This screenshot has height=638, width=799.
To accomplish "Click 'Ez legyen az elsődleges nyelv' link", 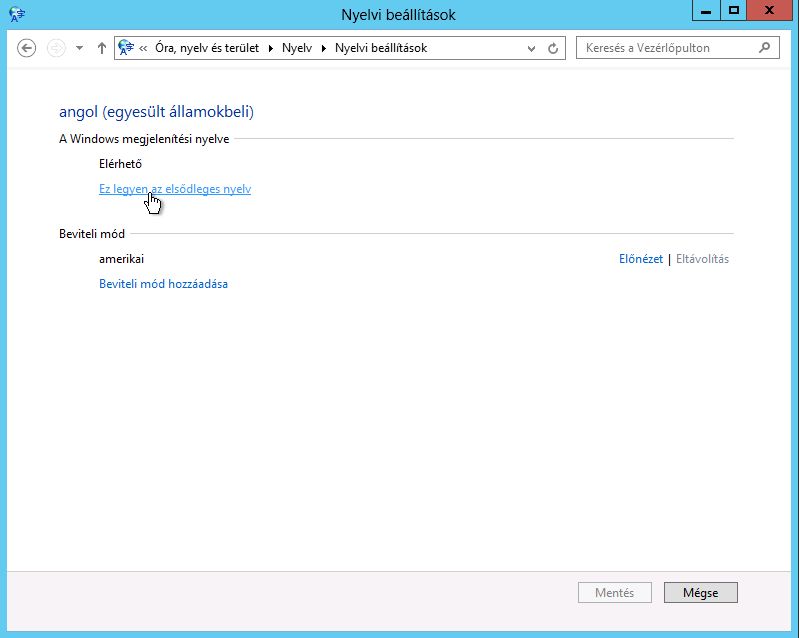I will pyautogui.click(x=174, y=189).
